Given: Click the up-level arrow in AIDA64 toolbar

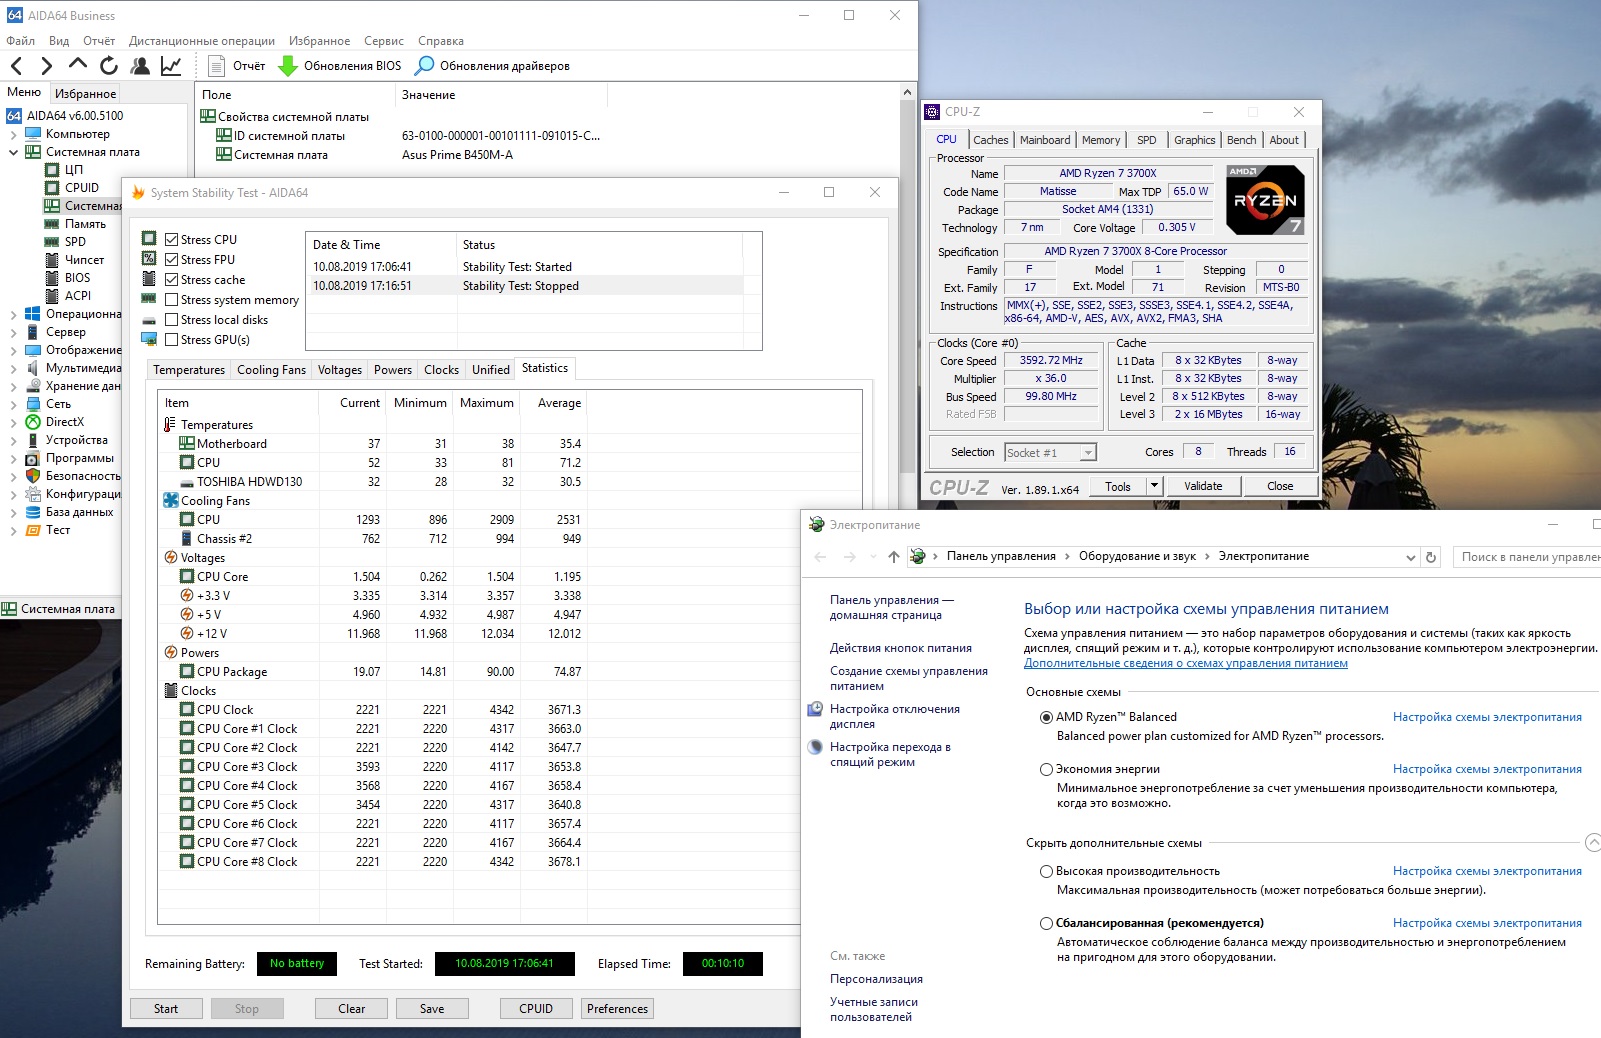Looking at the screenshot, I should click(x=78, y=65).
